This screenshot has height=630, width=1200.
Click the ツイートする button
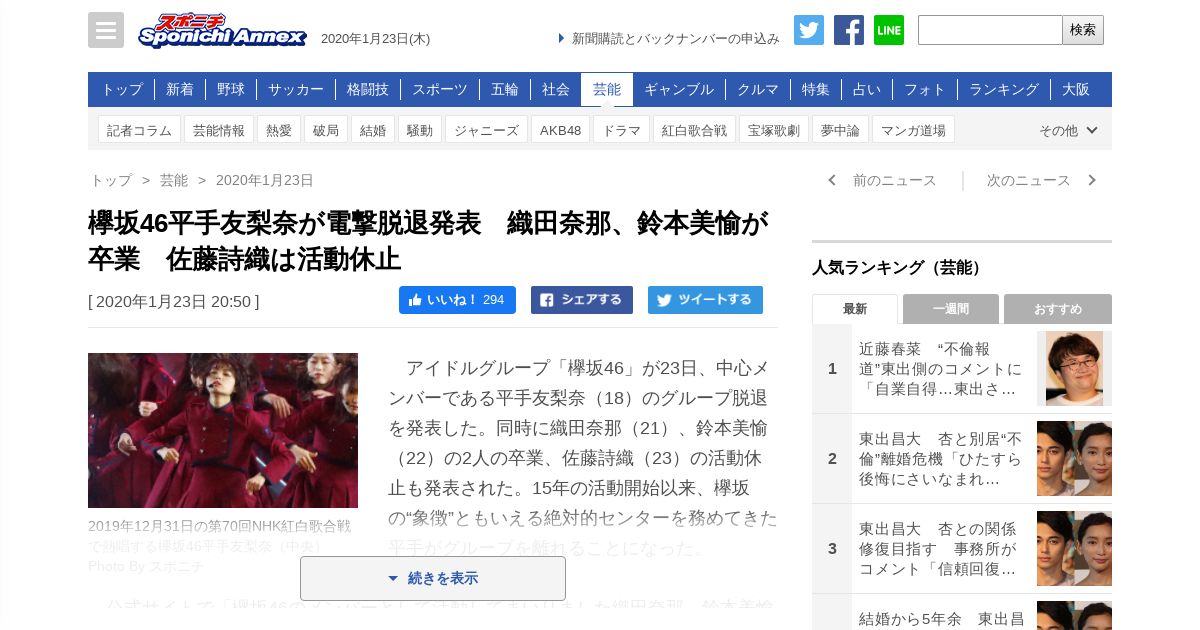pyautogui.click(x=705, y=300)
